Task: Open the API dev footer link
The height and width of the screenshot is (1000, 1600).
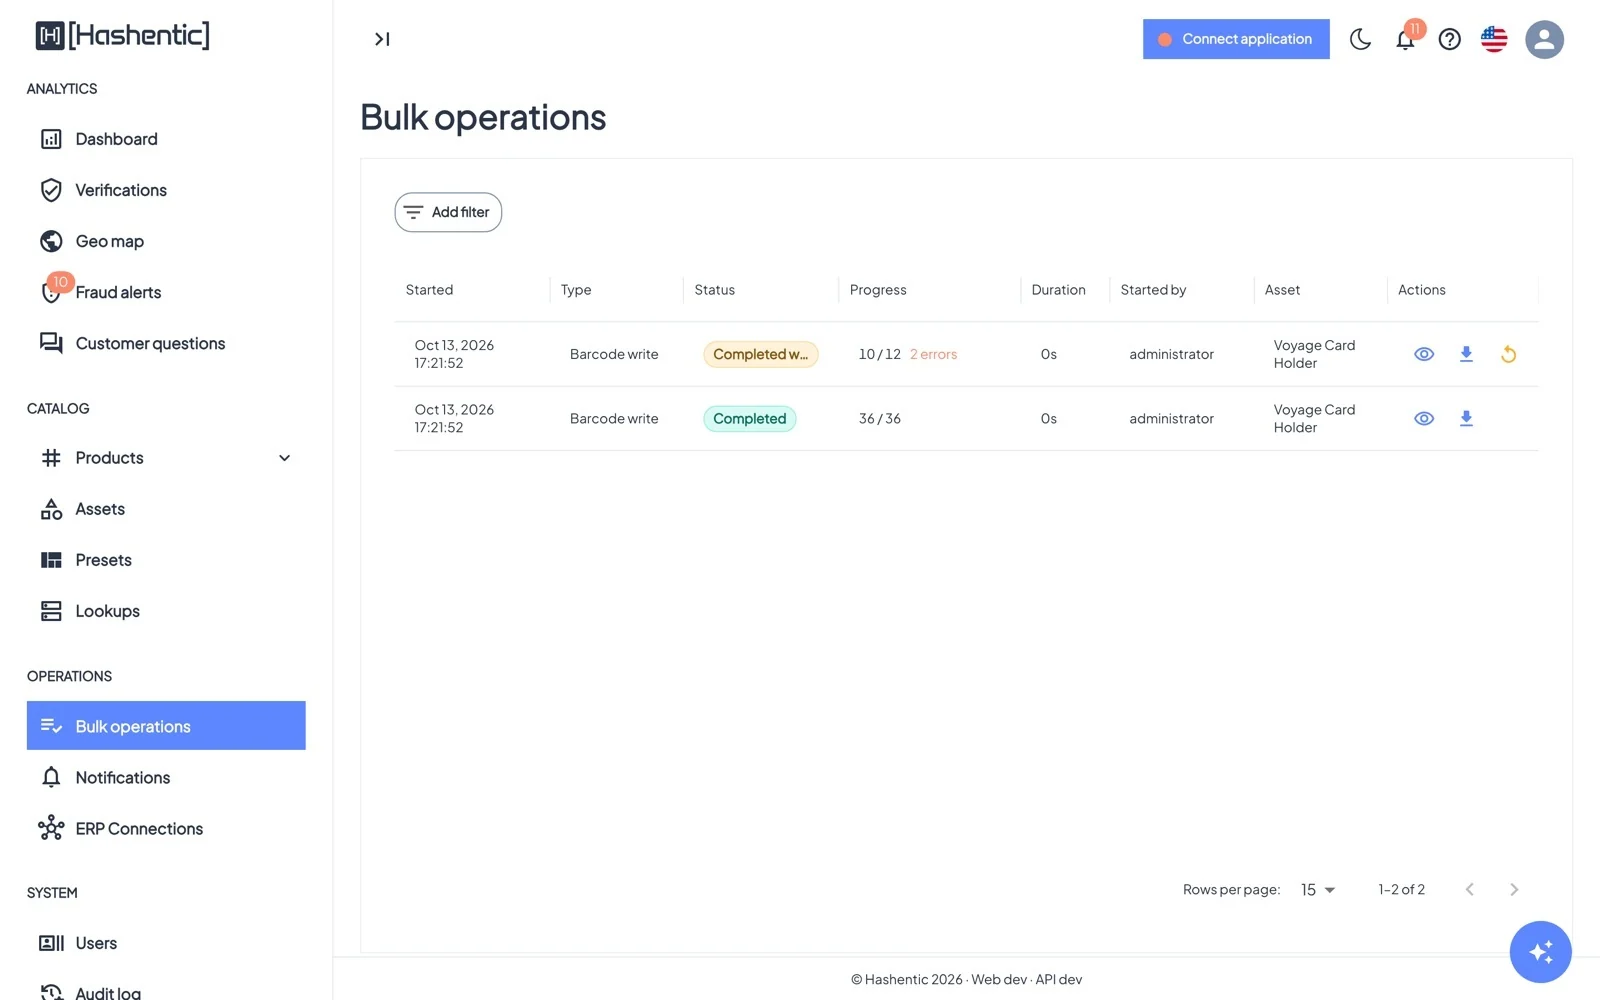Action: 1059,979
